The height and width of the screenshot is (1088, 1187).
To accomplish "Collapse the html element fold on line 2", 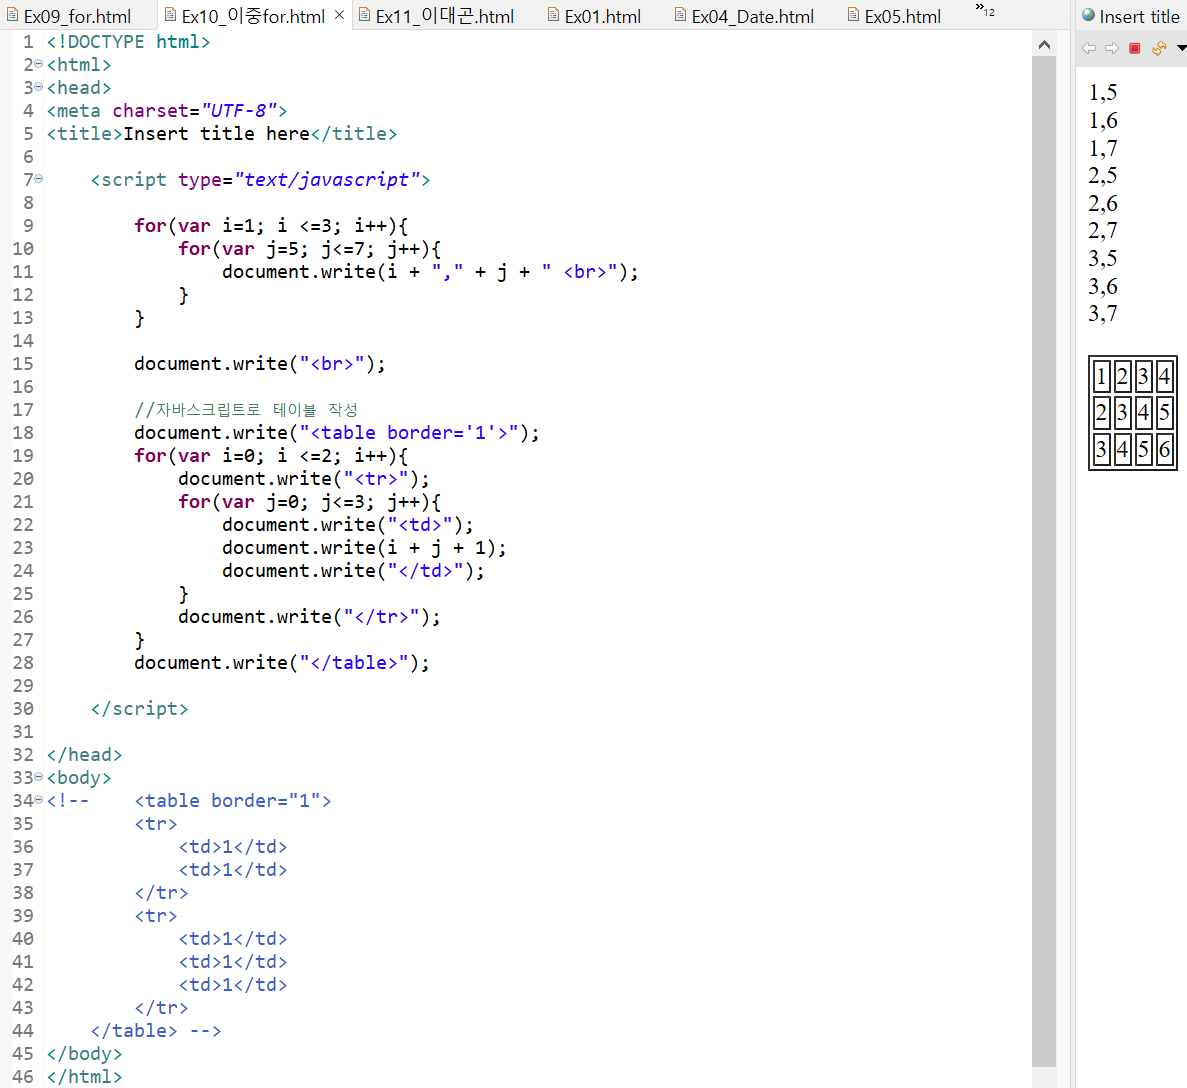I will pyautogui.click(x=39, y=64).
